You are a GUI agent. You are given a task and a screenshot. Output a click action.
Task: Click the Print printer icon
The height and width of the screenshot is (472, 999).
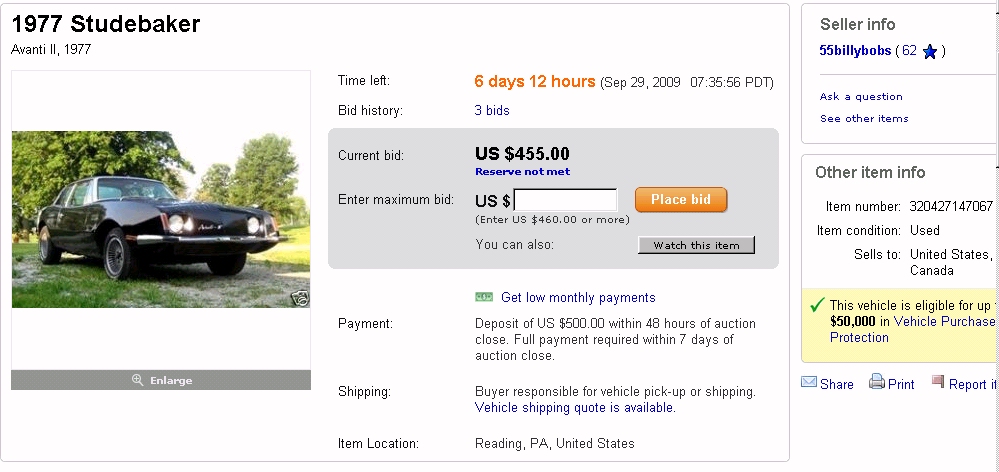click(876, 382)
